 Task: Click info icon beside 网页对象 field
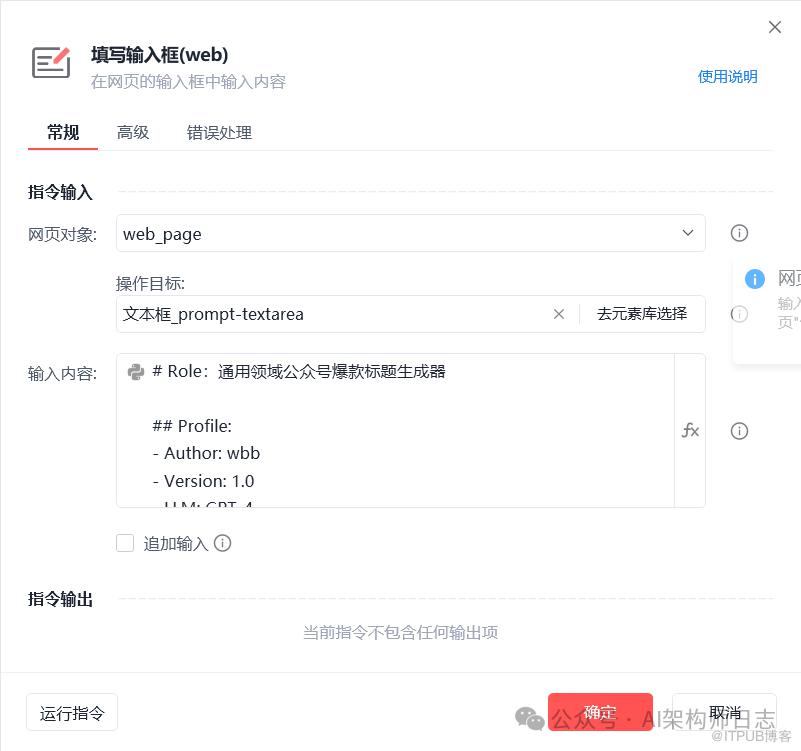click(739, 233)
